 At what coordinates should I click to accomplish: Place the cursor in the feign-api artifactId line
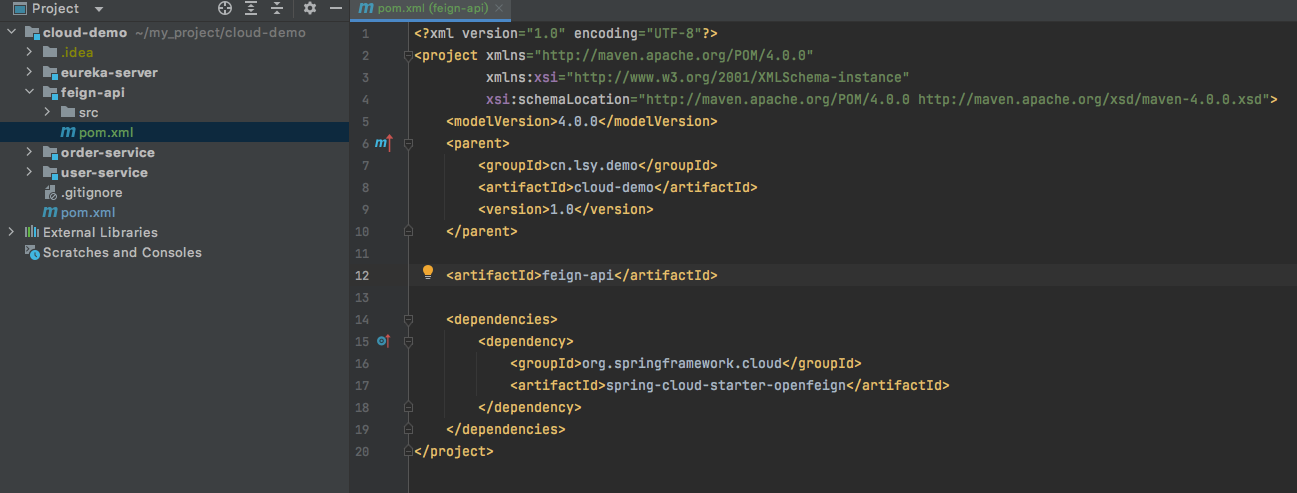(x=582, y=274)
